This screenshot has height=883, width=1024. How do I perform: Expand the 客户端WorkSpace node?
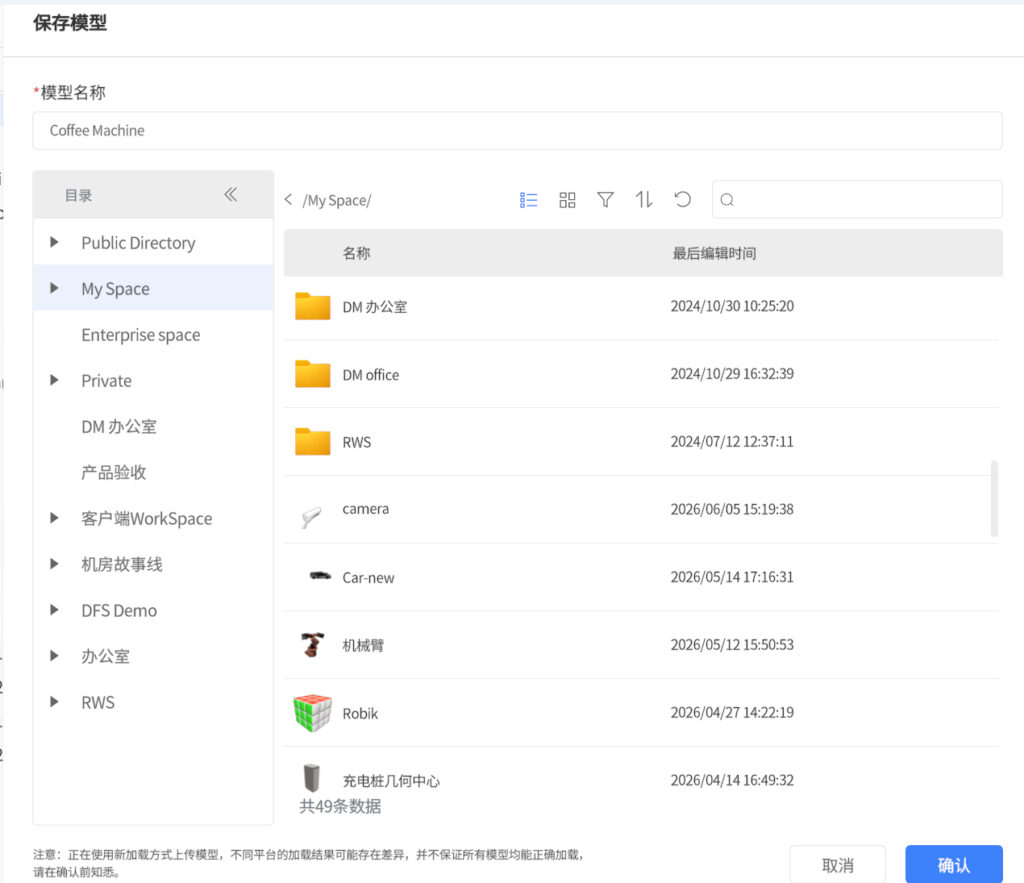[54, 518]
